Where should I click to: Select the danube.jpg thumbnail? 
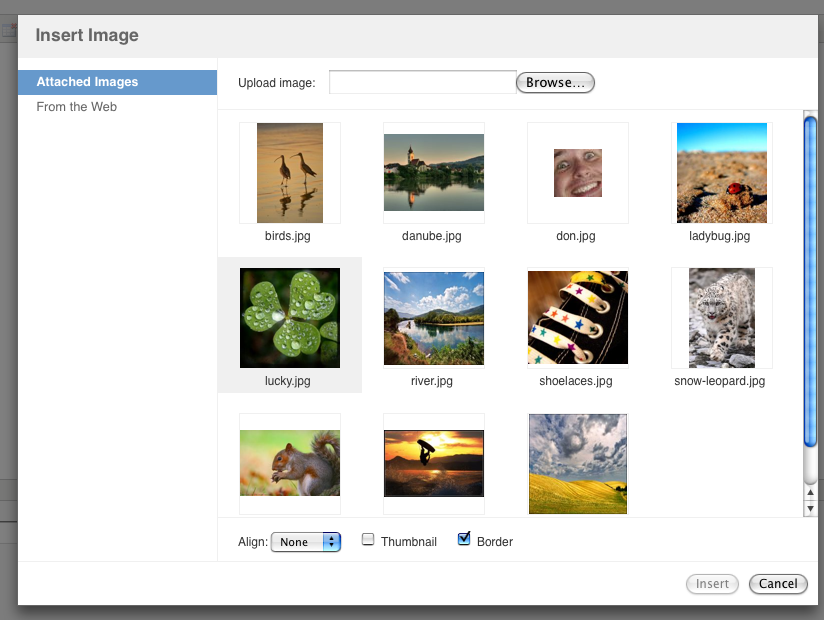pos(434,172)
